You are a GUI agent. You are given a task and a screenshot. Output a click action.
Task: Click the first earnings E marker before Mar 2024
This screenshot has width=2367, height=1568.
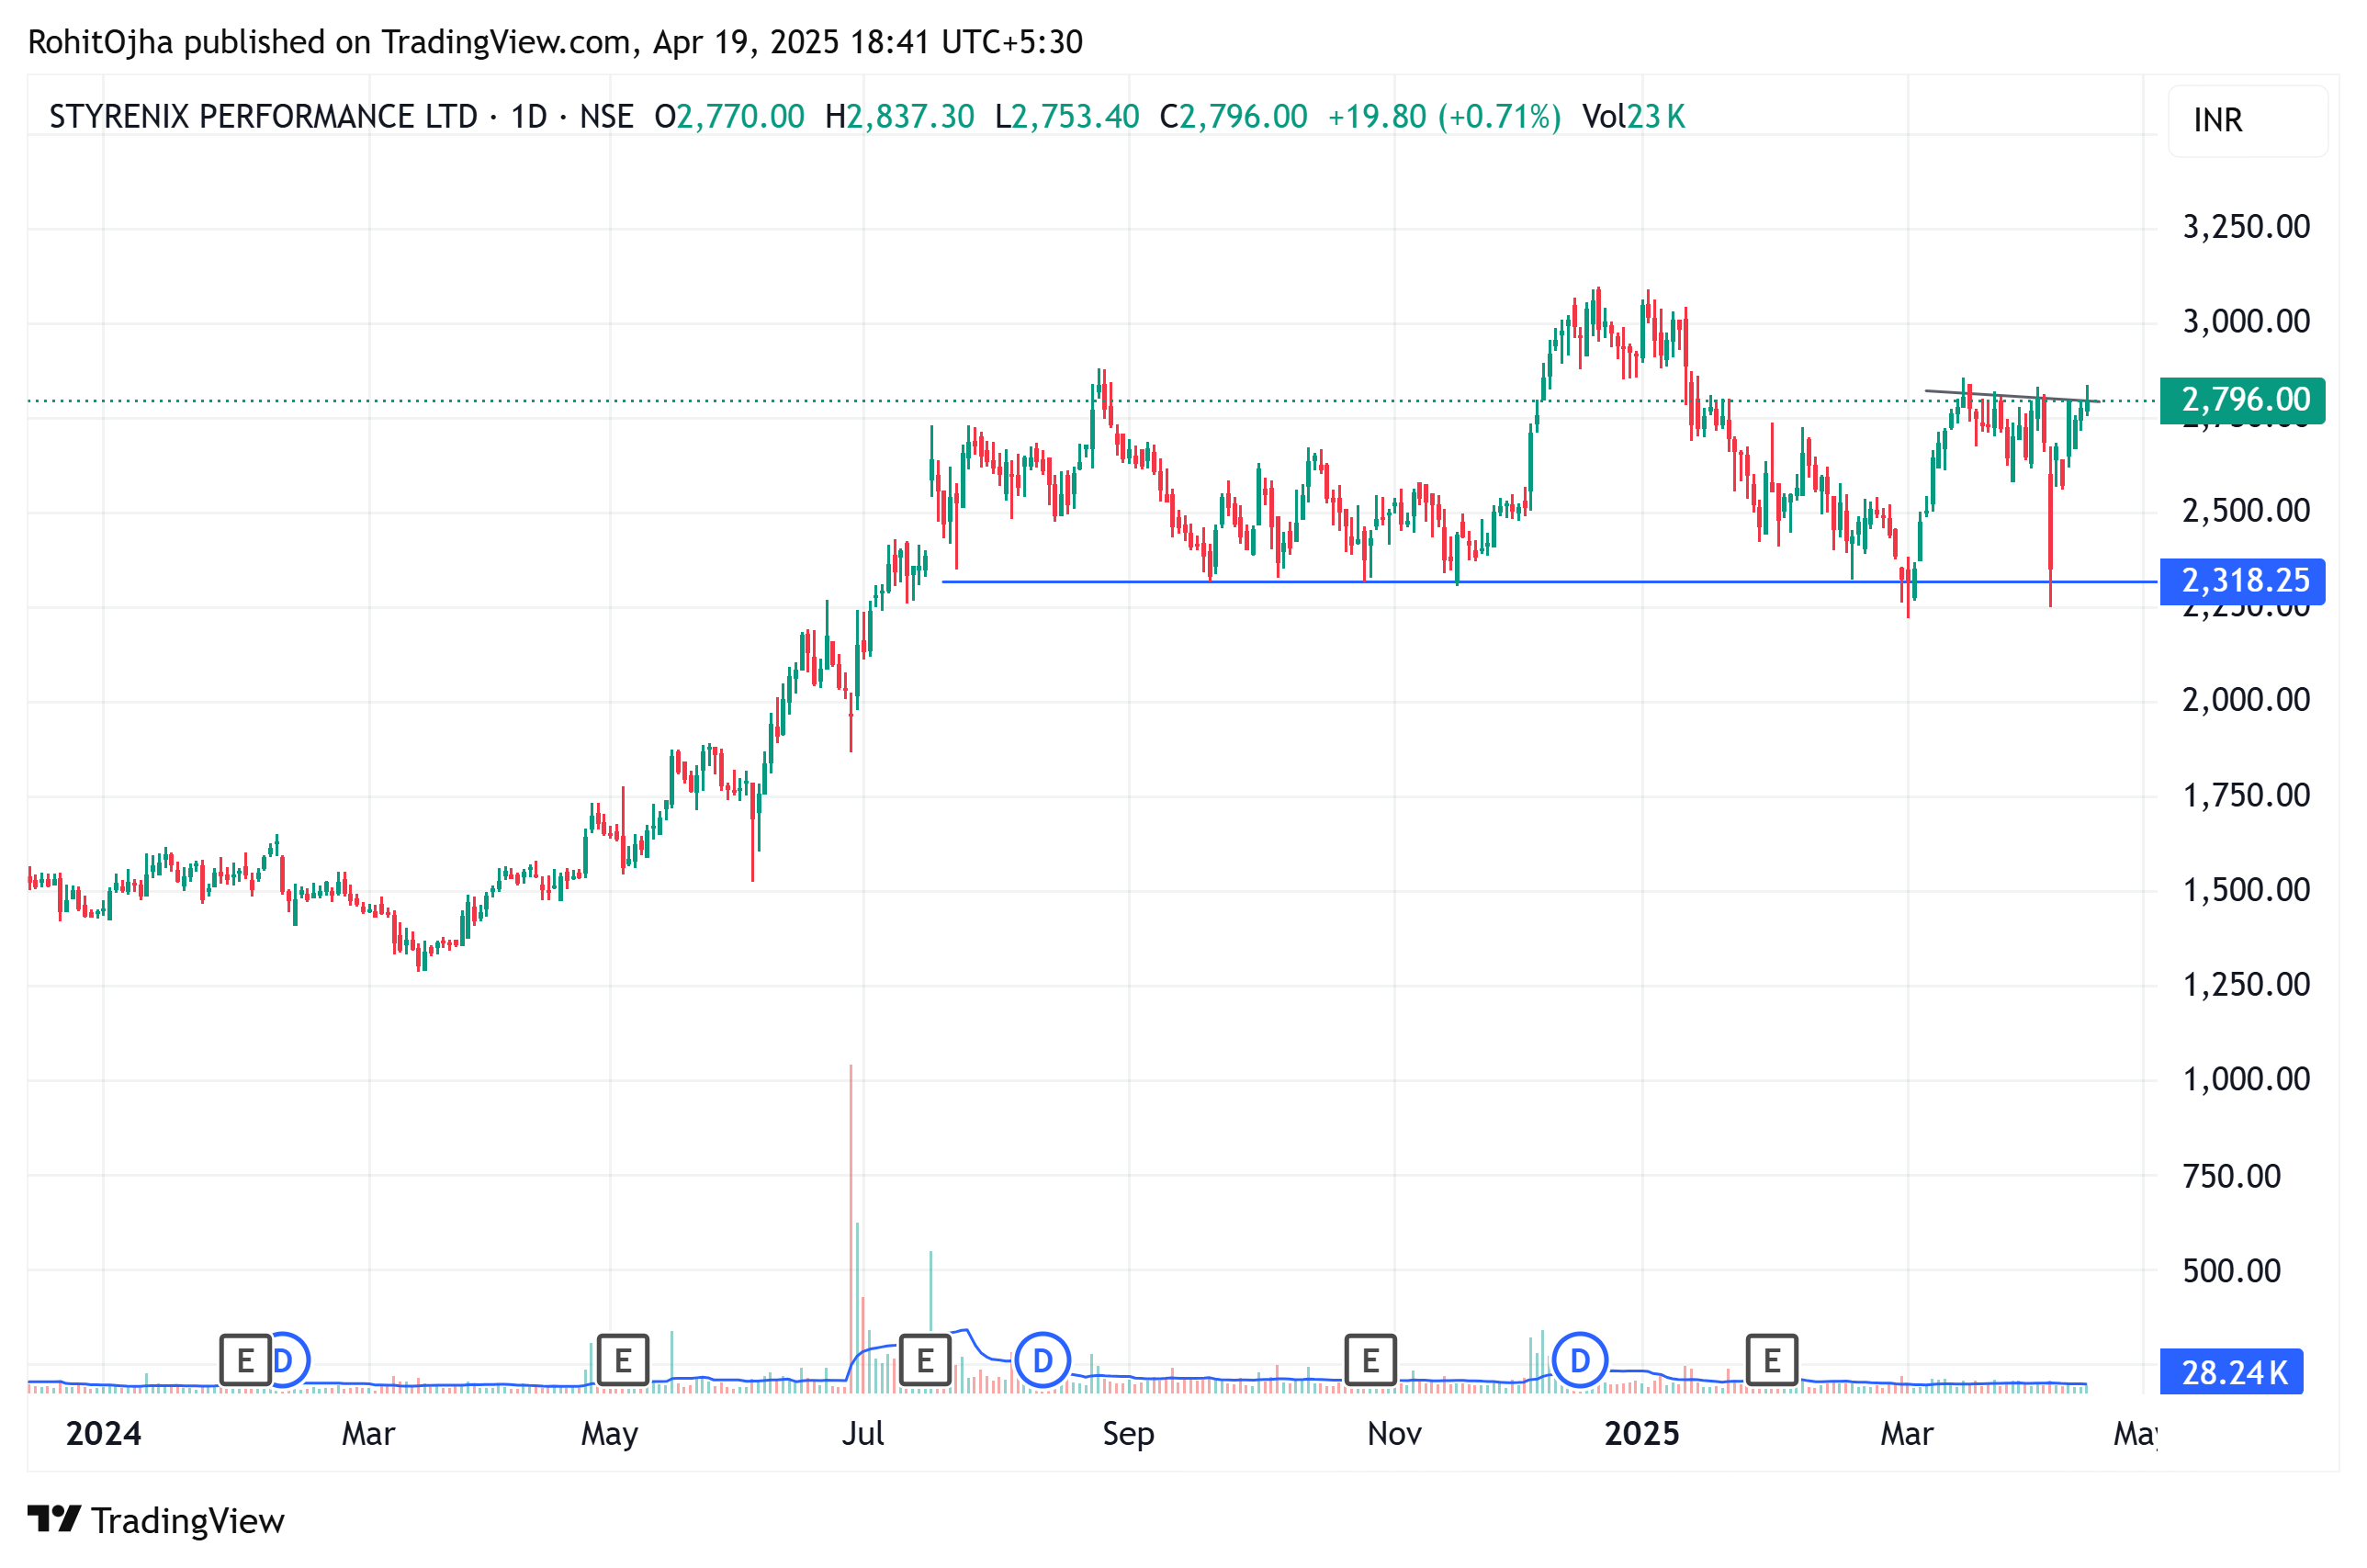point(245,1360)
